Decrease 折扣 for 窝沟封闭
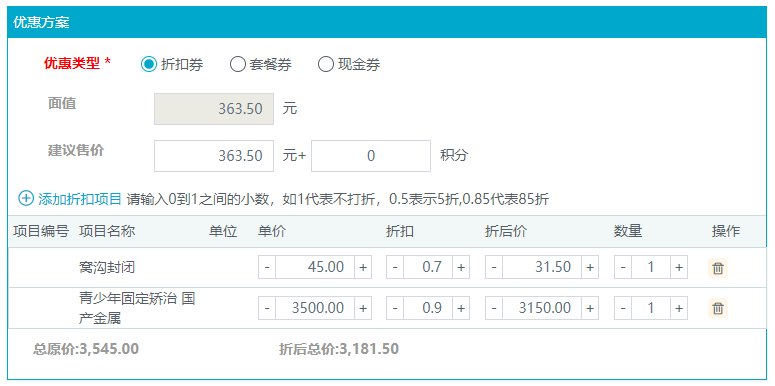Screen dimensions: 775x386 coord(395,267)
